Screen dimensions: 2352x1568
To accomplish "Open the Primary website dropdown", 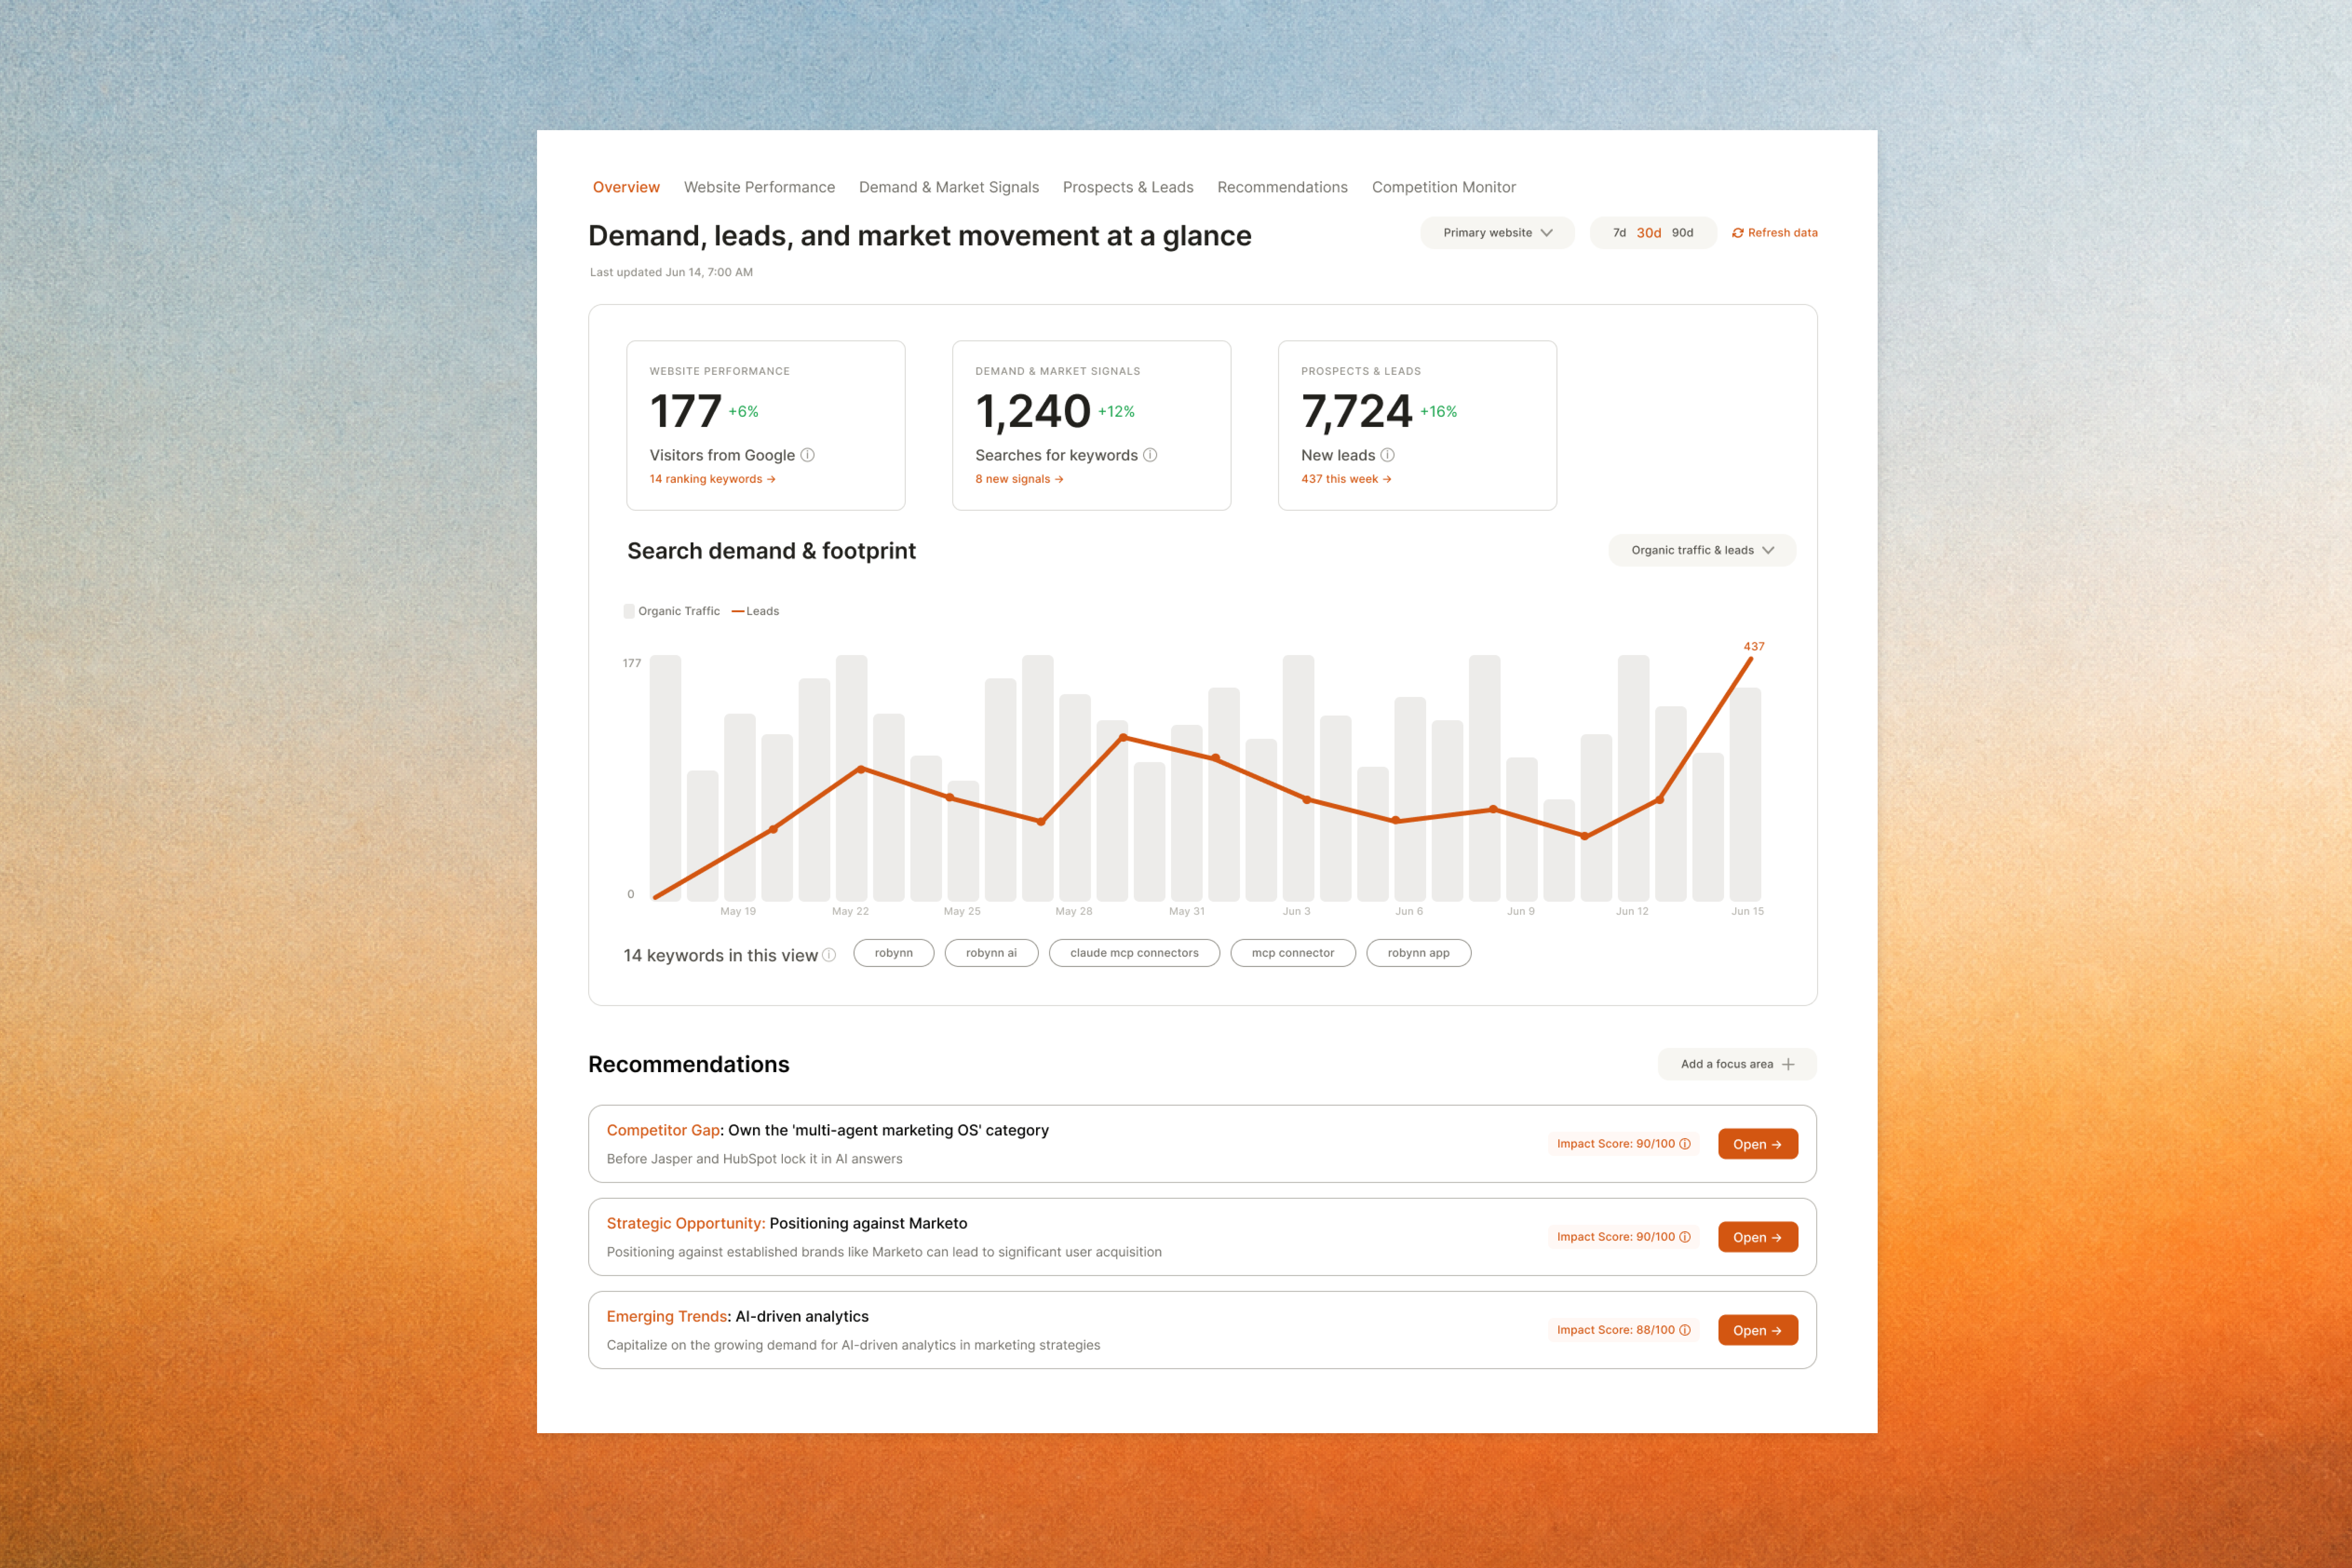I will click(x=1497, y=233).
